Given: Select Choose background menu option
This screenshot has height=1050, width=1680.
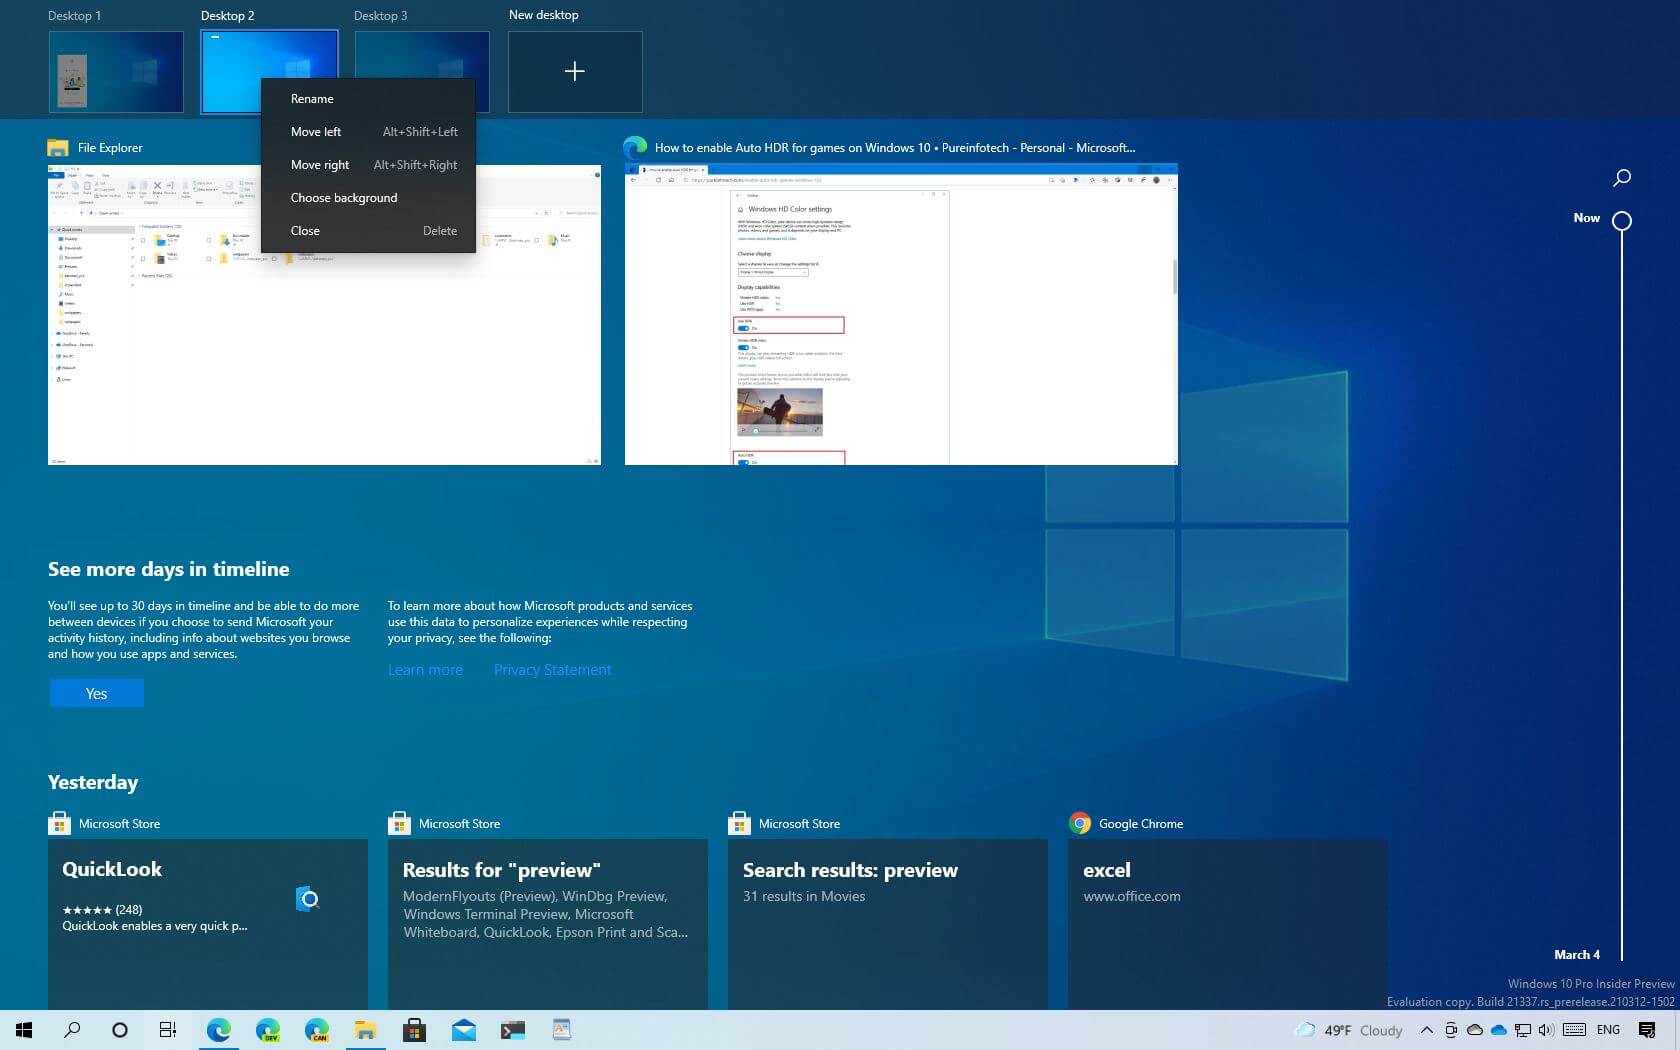Looking at the screenshot, I should pyautogui.click(x=344, y=198).
